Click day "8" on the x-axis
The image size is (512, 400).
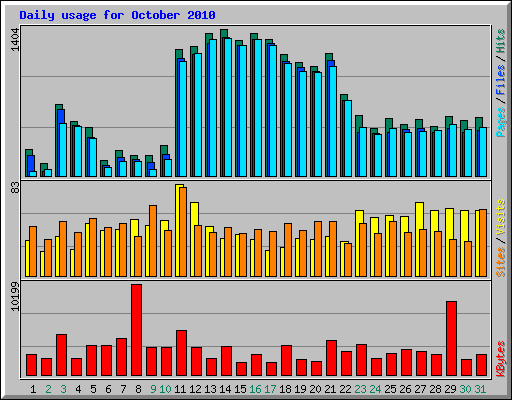(138, 389)
